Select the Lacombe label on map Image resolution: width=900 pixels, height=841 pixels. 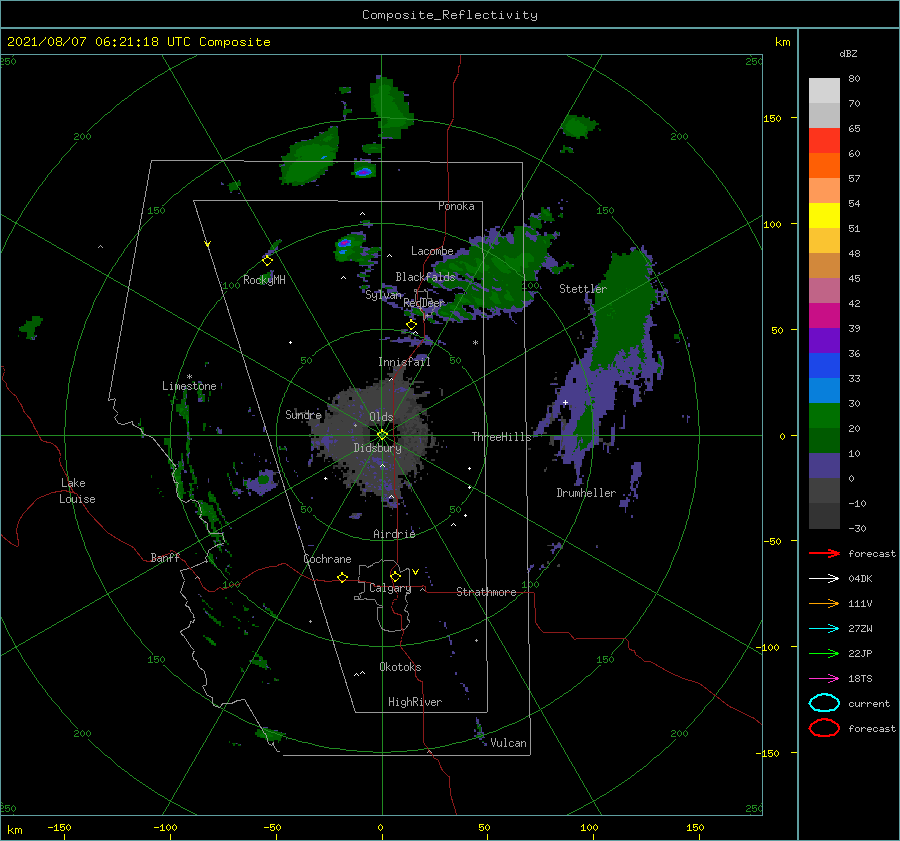coord(432,251)
